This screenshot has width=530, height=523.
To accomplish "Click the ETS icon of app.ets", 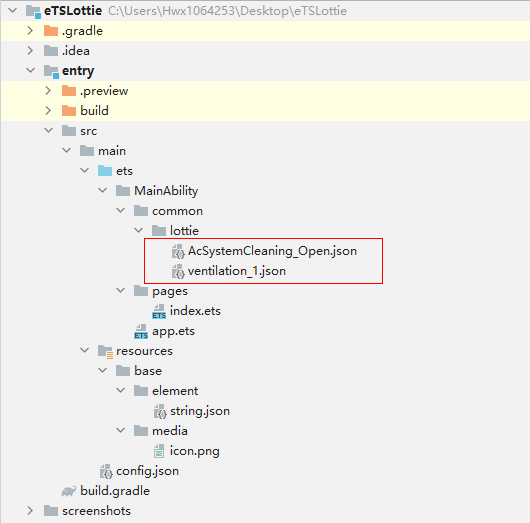I will pos(141,331).
